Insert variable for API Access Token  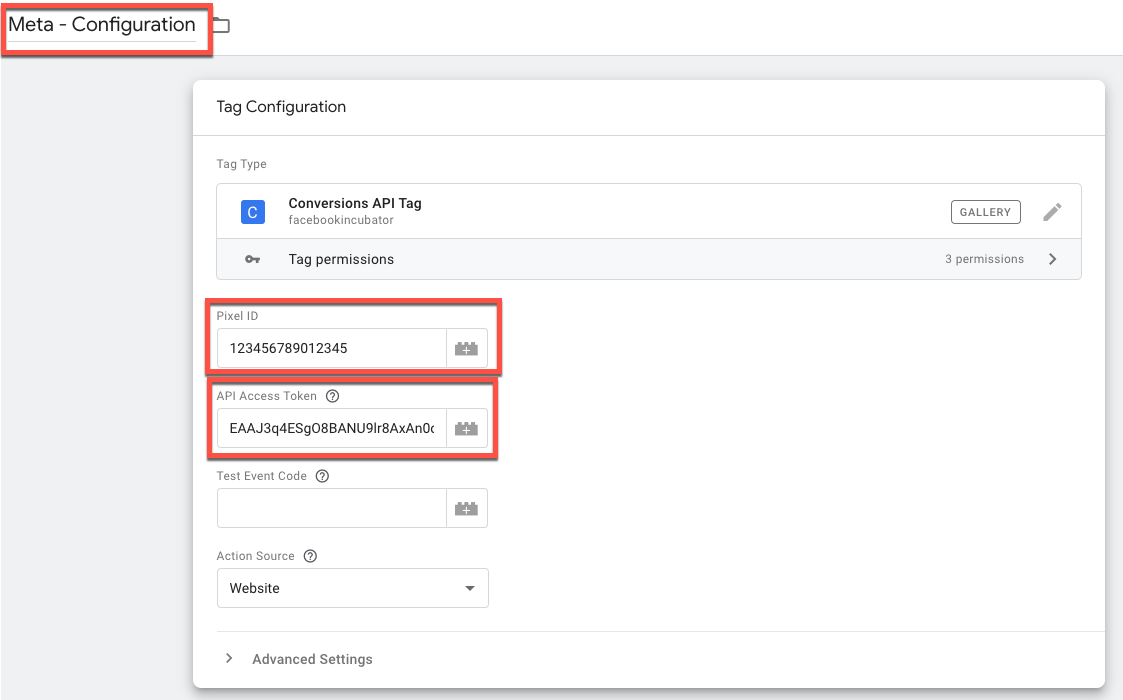[467, 428]
